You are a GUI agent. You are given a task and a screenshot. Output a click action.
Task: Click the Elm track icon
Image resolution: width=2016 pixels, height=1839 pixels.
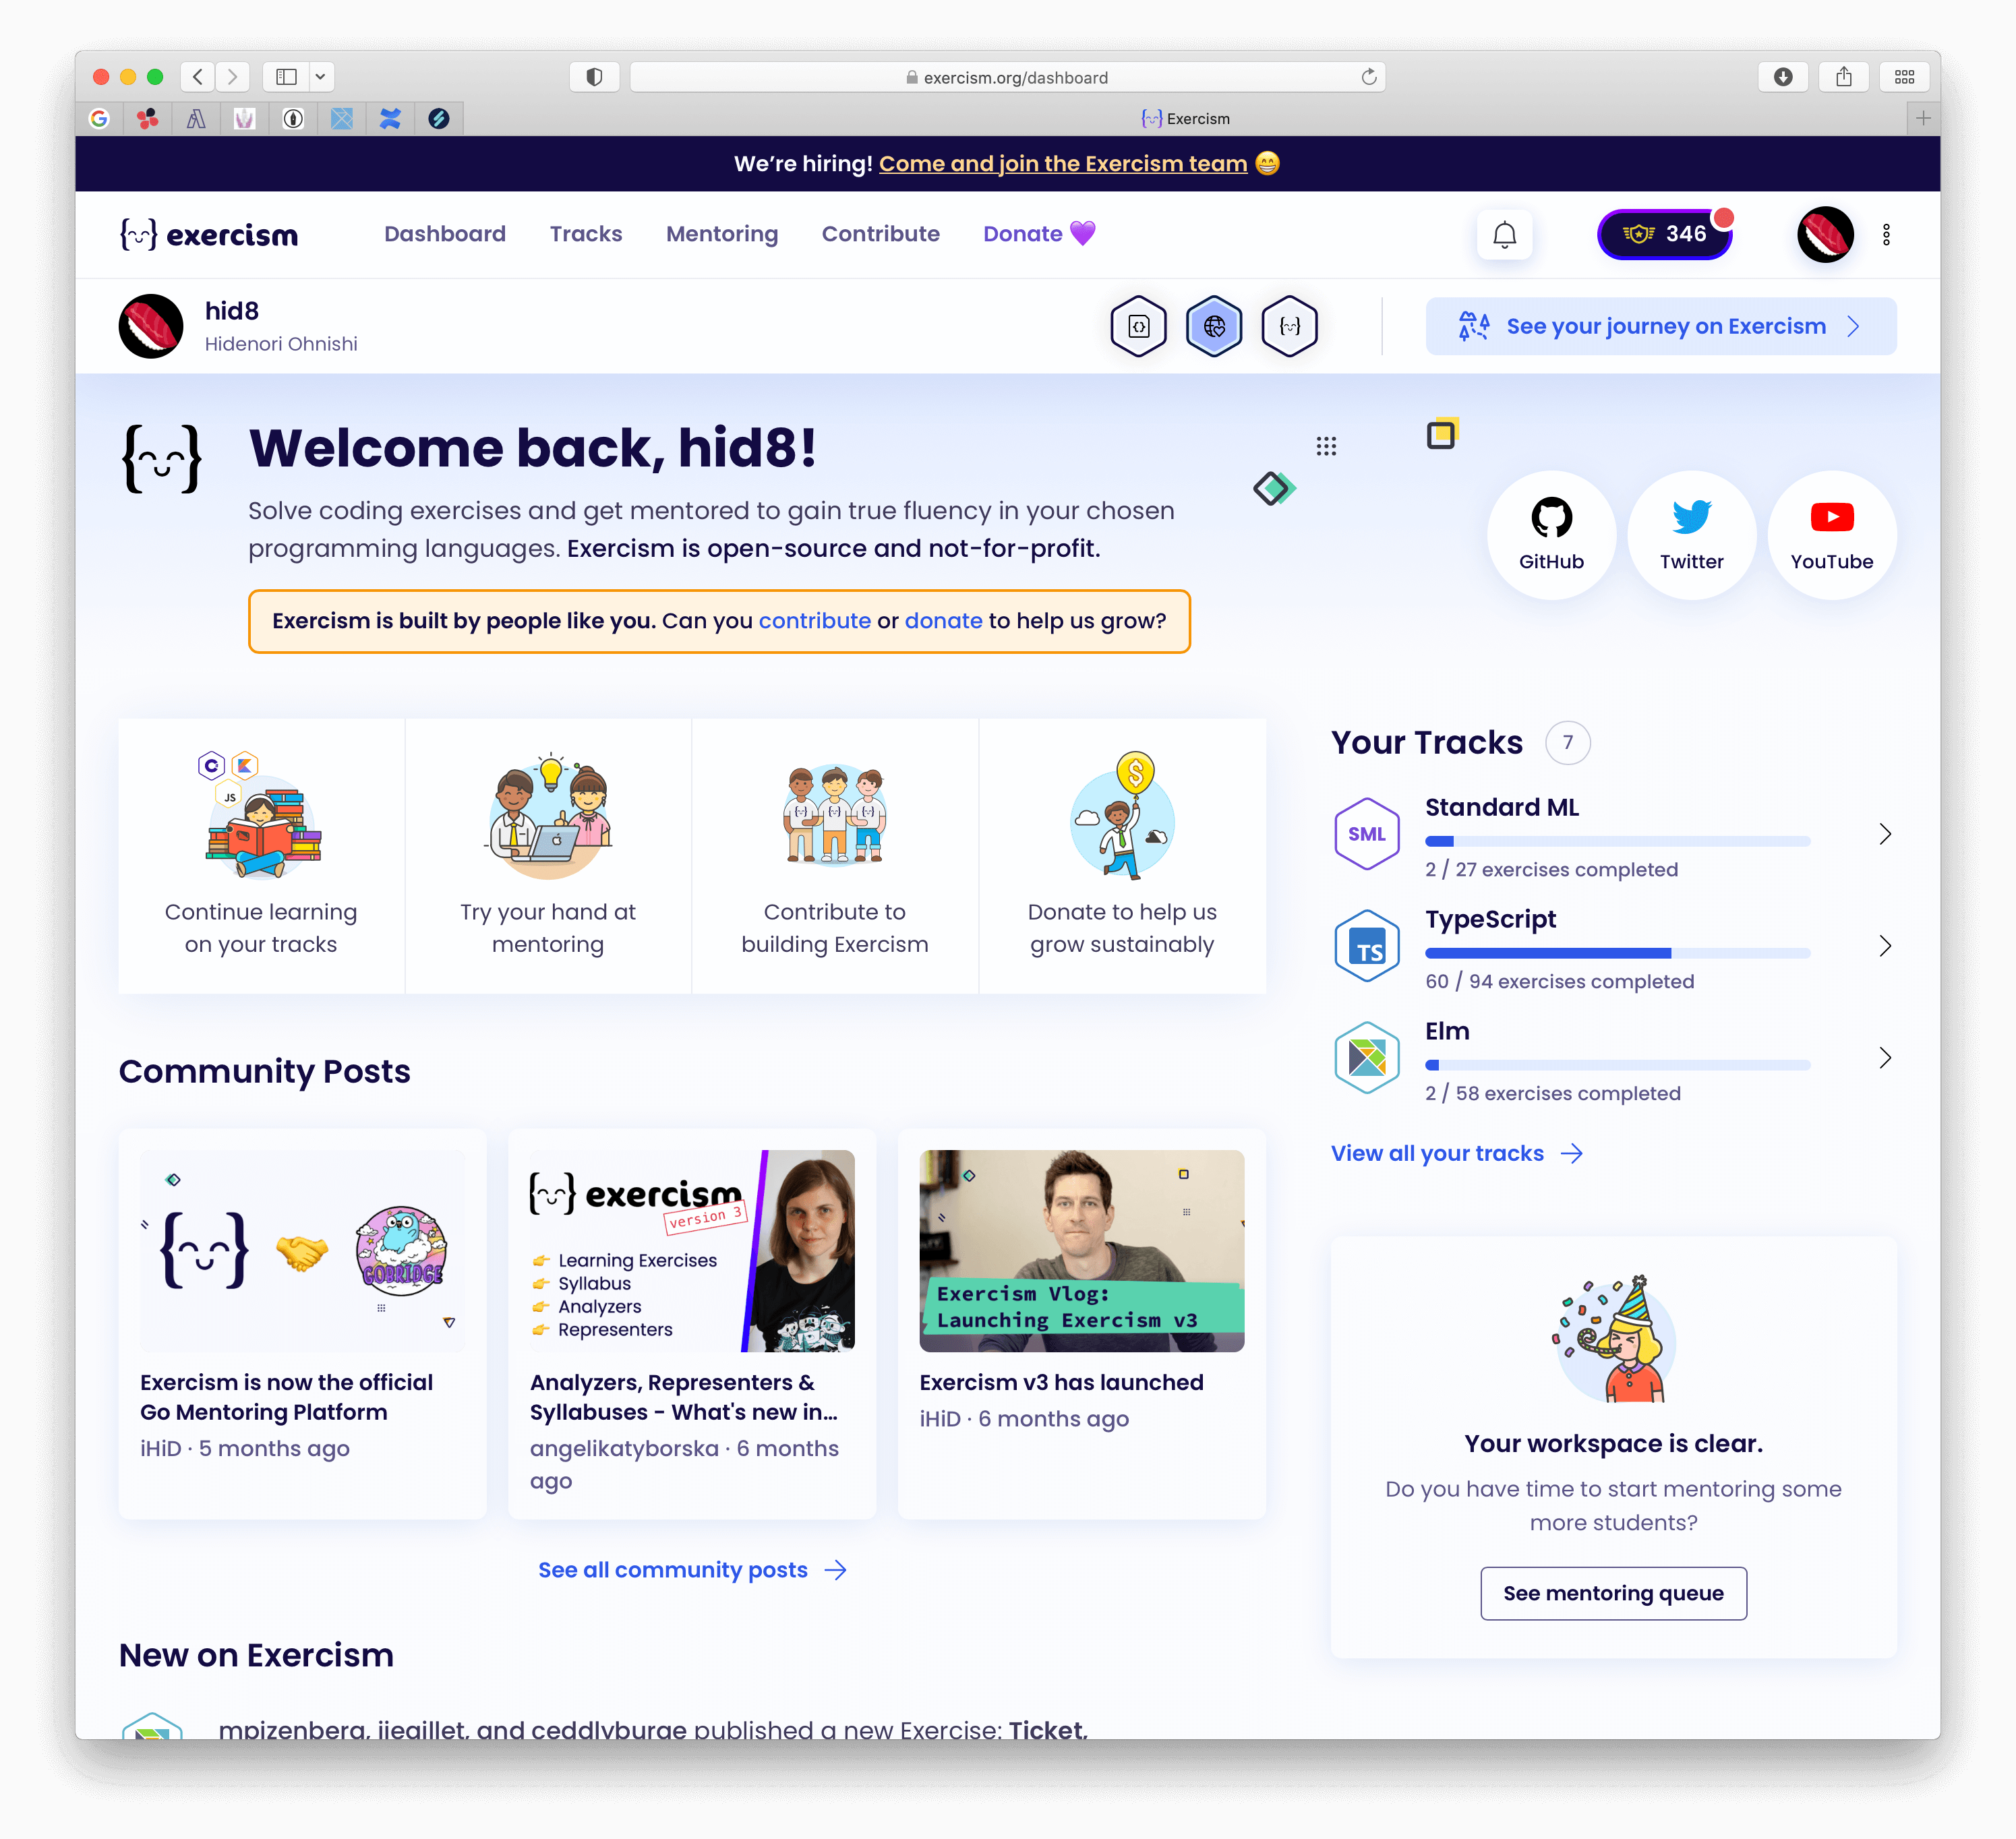[1366, 1058]
